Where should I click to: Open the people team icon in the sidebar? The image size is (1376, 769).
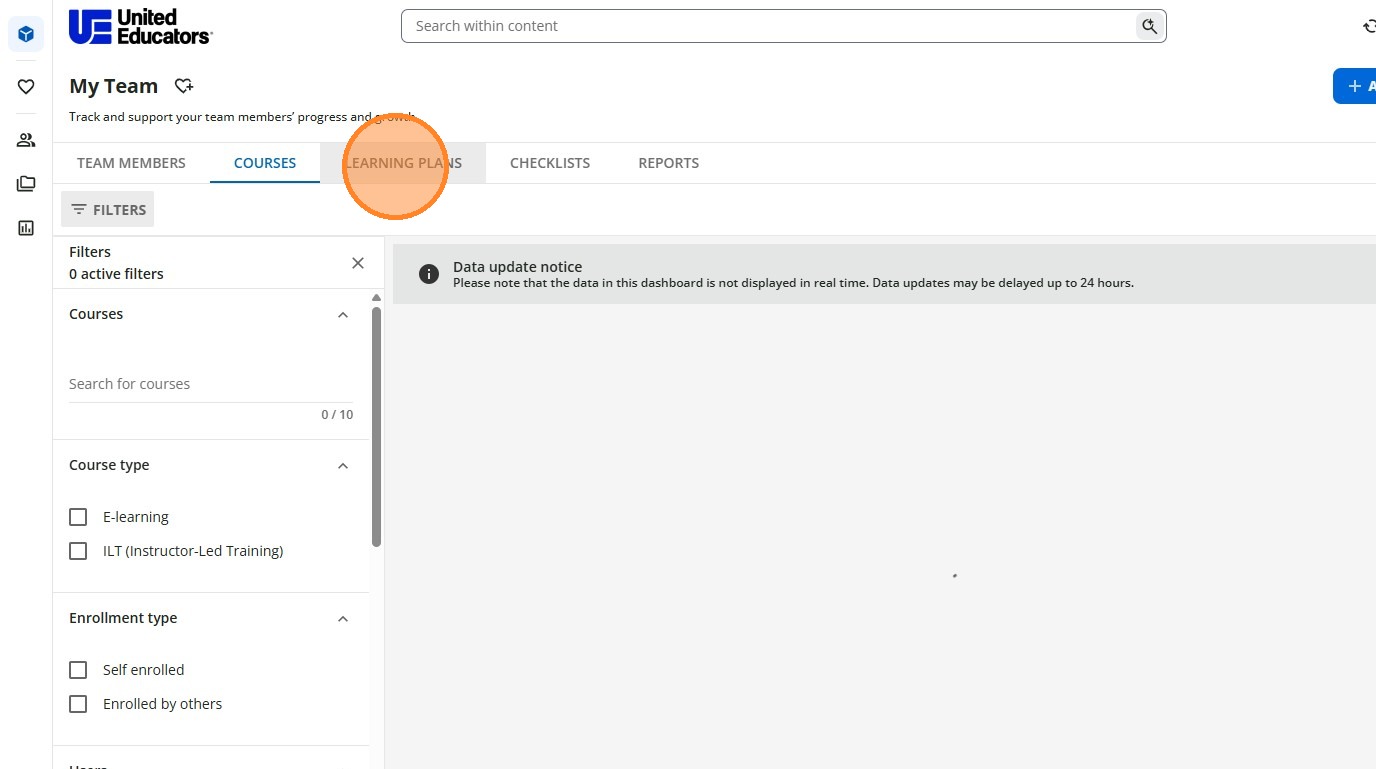[x=26, y=140]
